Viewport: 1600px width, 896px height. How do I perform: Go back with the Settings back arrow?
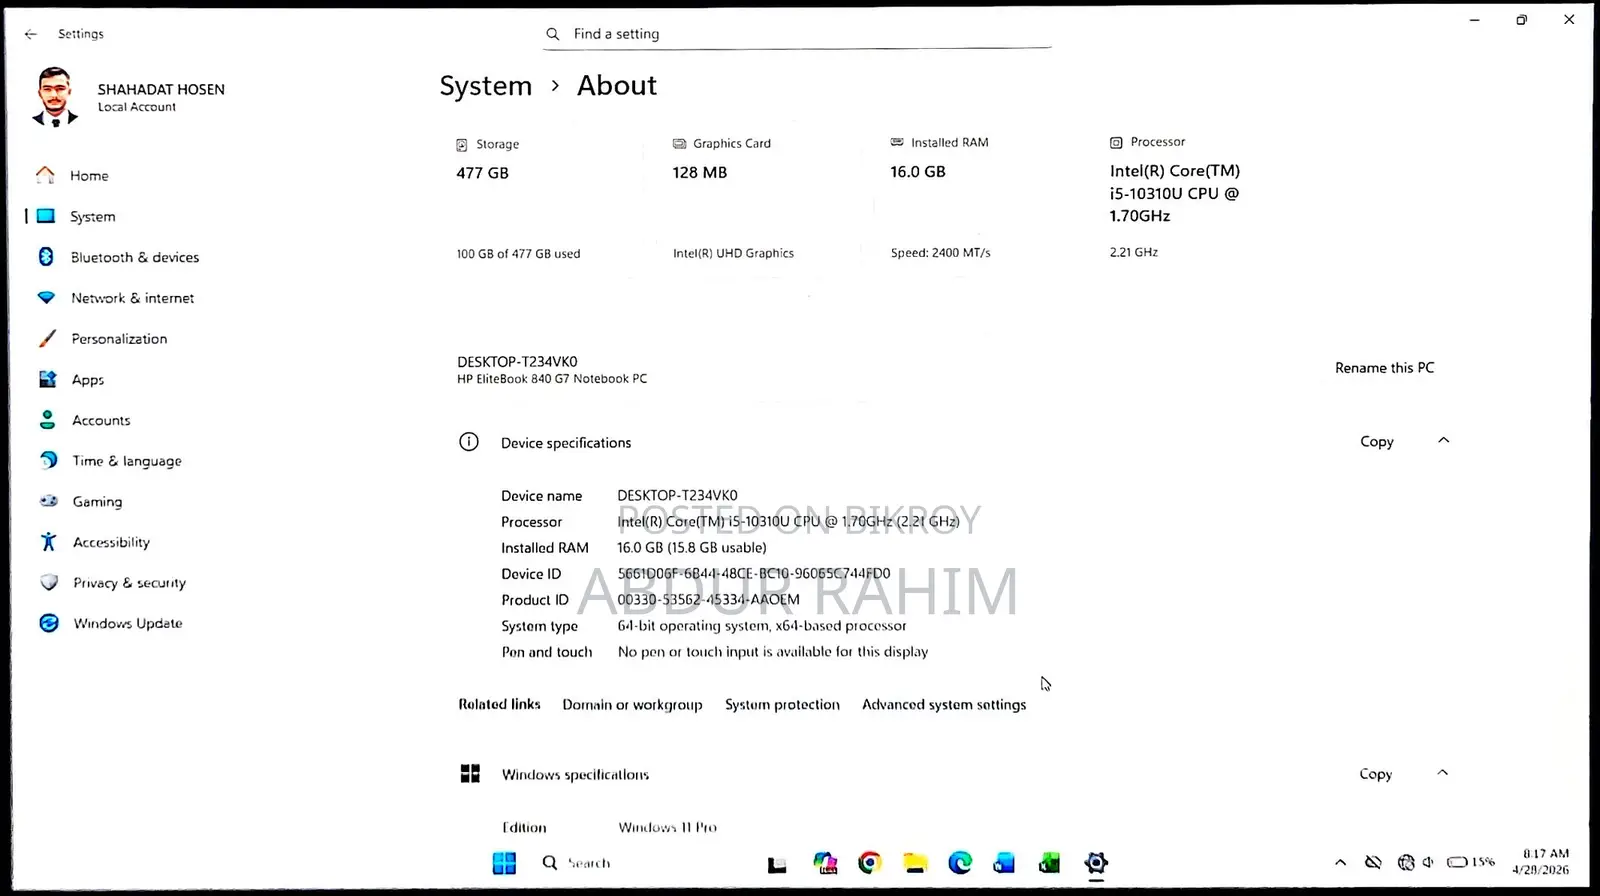(x=31, y=34)
